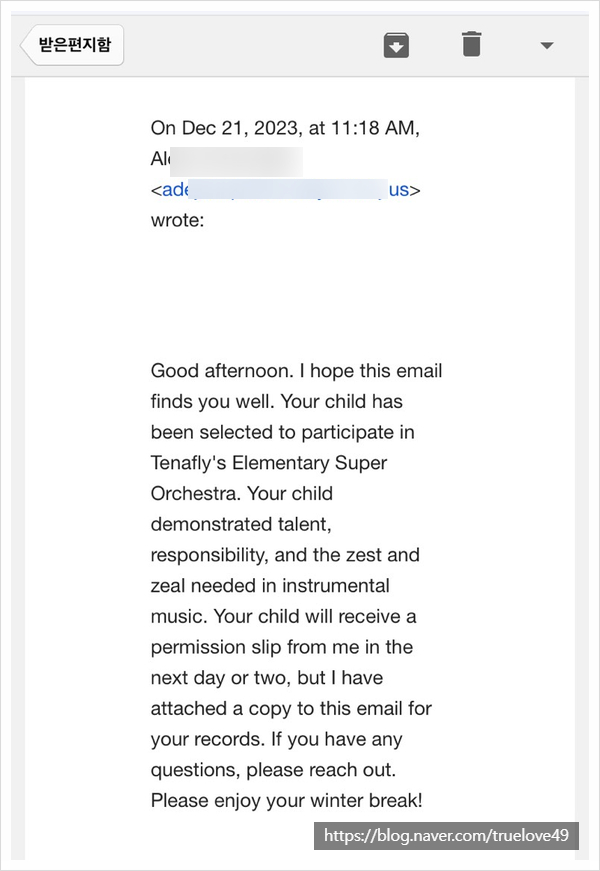Open the sender's blue email address link

(285, 189)
